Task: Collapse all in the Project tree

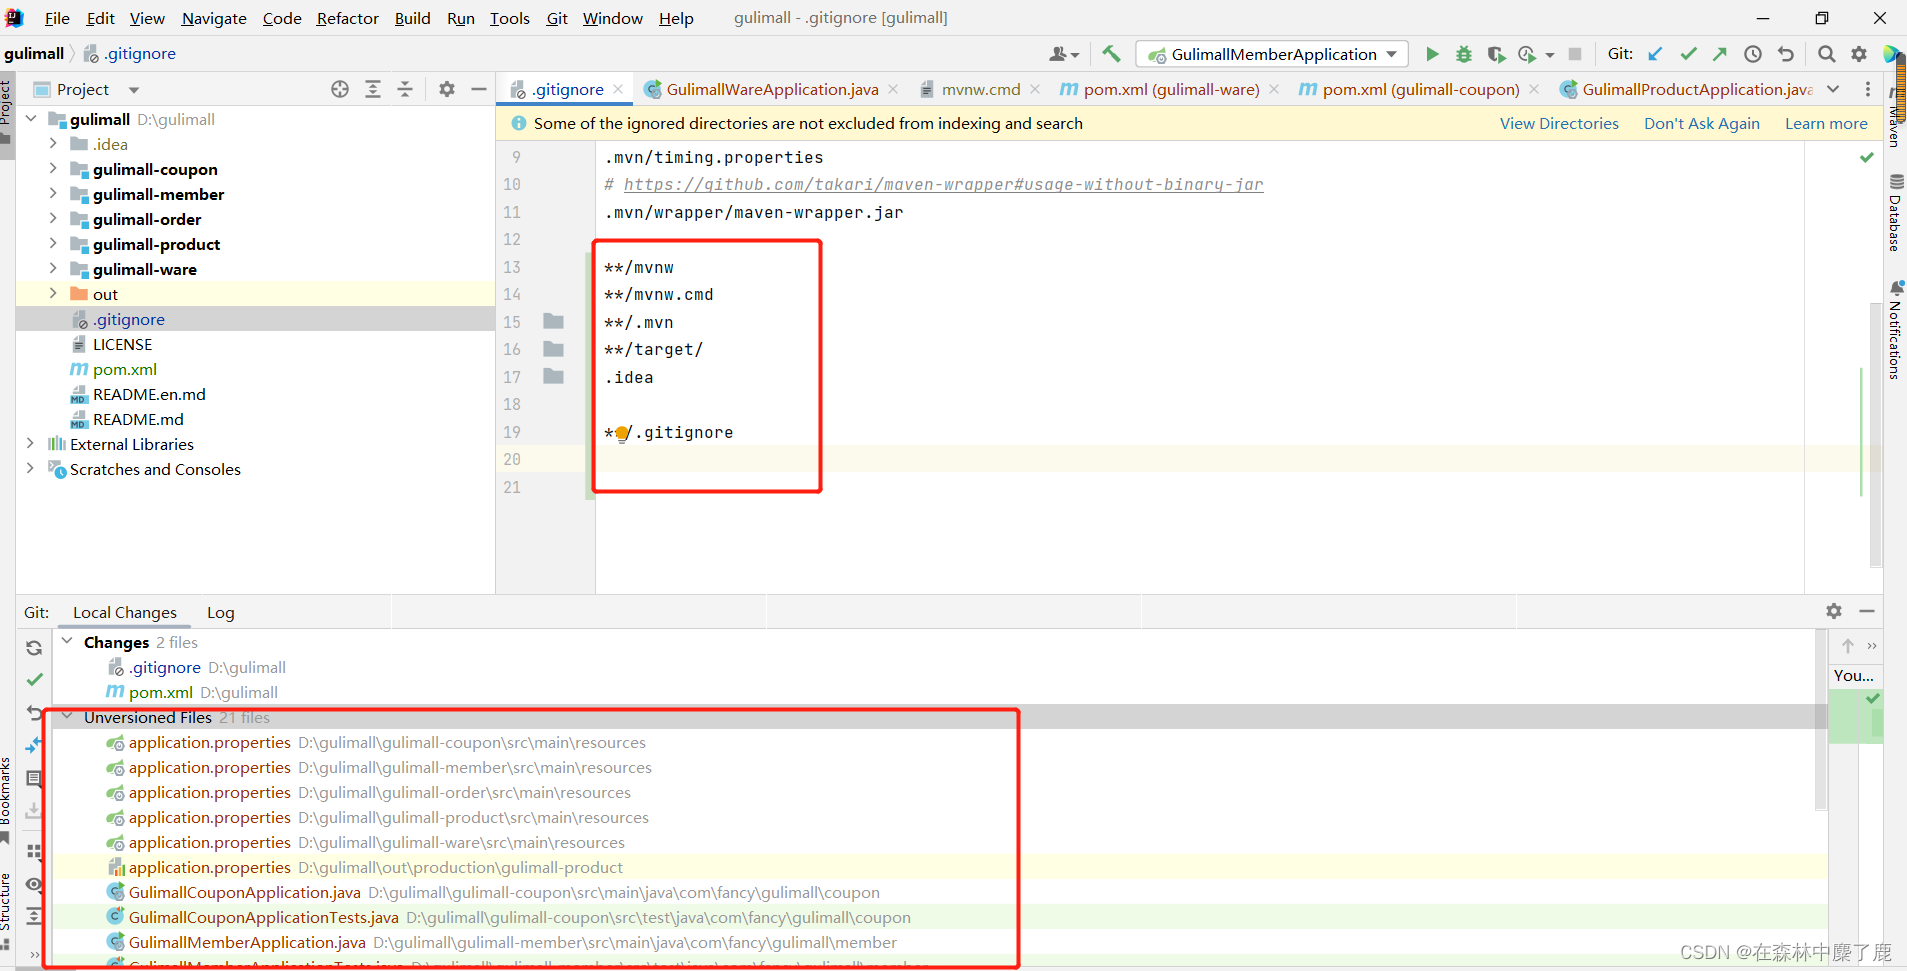Action: click(405, 89)
